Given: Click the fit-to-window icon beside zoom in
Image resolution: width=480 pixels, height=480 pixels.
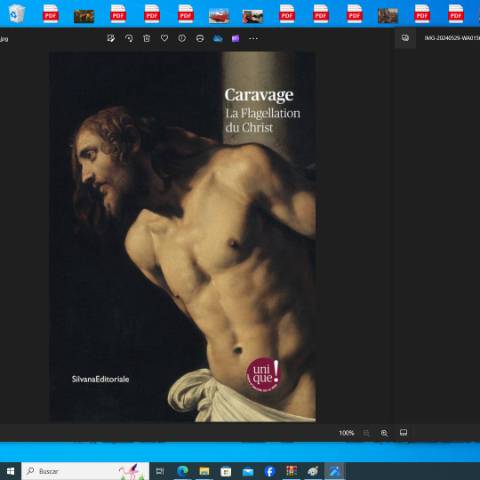Looking at the screenshot, I should click(x=403, y=433).
